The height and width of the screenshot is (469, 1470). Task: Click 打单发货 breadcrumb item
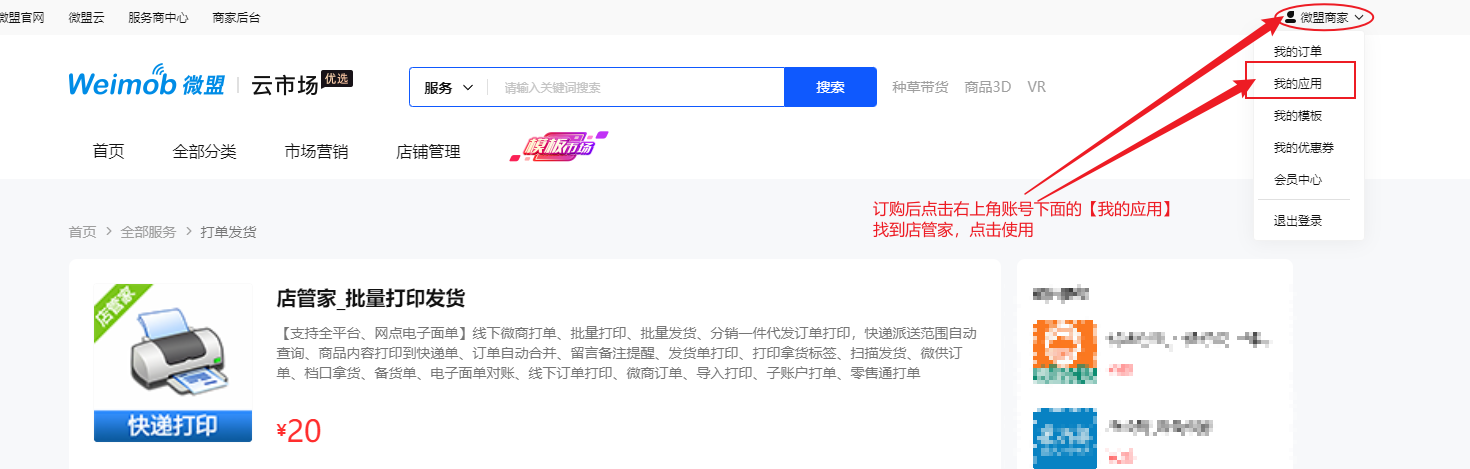228,231
